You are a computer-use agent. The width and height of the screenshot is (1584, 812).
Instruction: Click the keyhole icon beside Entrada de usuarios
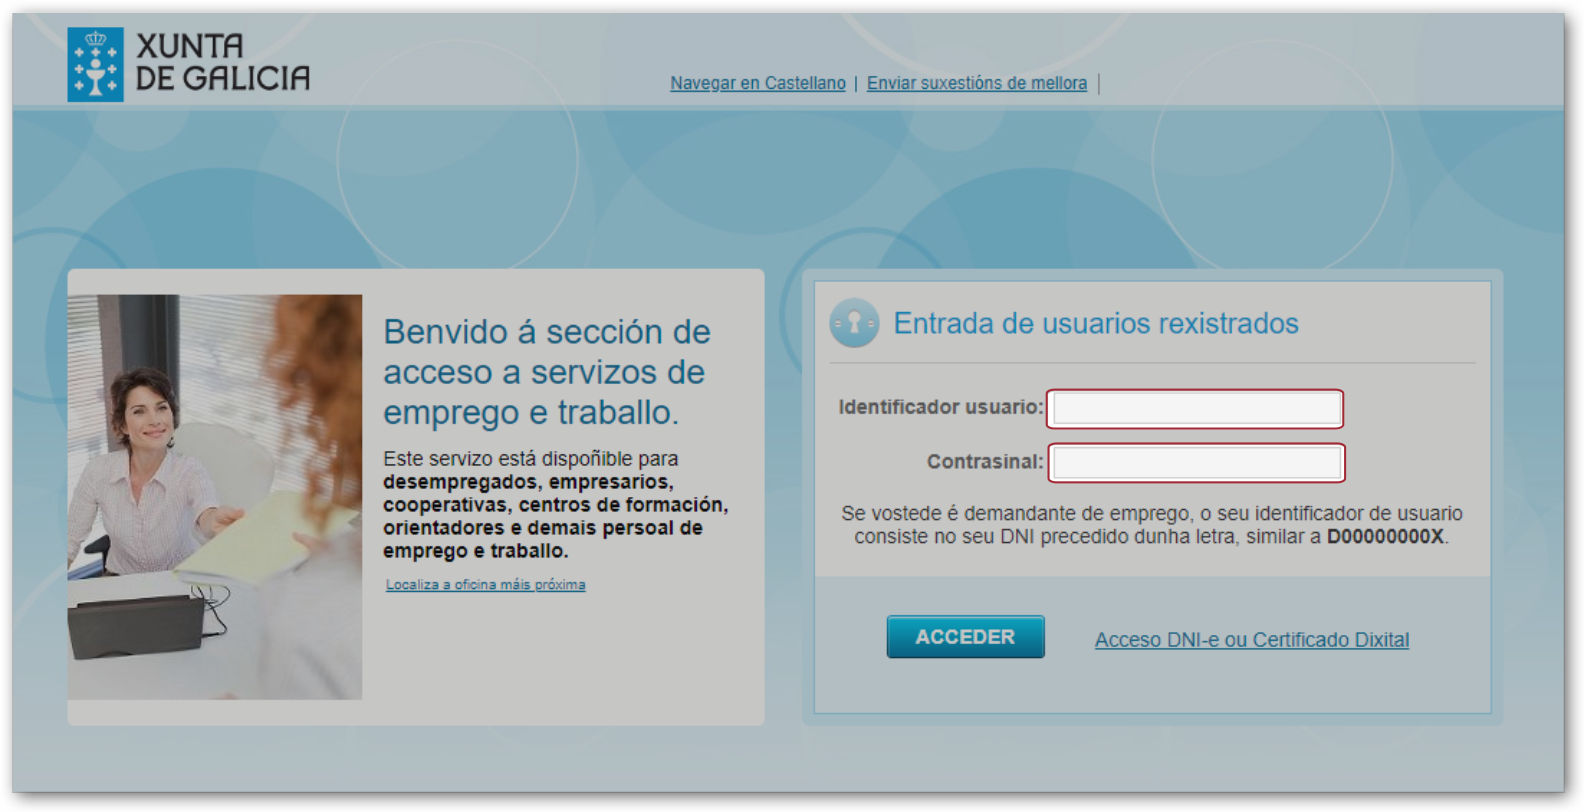click(x=854, y=323)
